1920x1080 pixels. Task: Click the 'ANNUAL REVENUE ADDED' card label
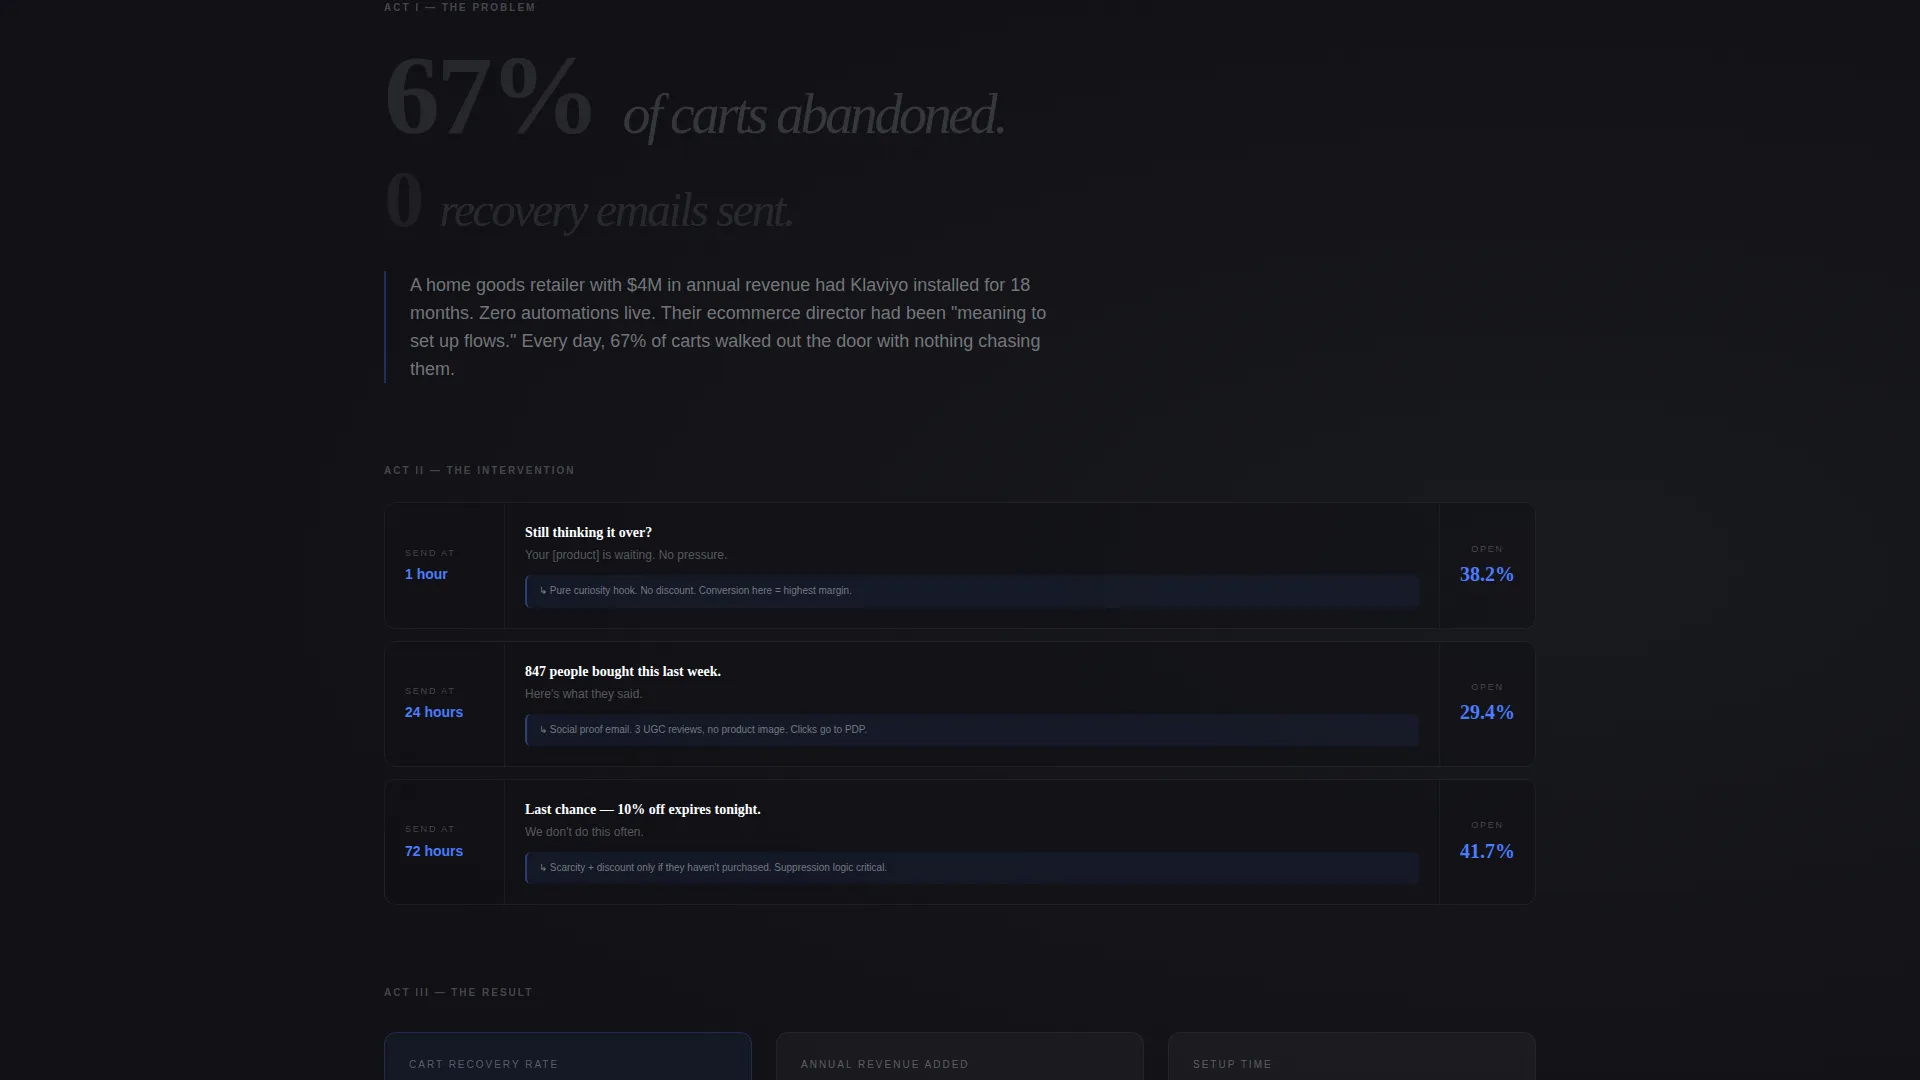click(x=884, y=1064)
